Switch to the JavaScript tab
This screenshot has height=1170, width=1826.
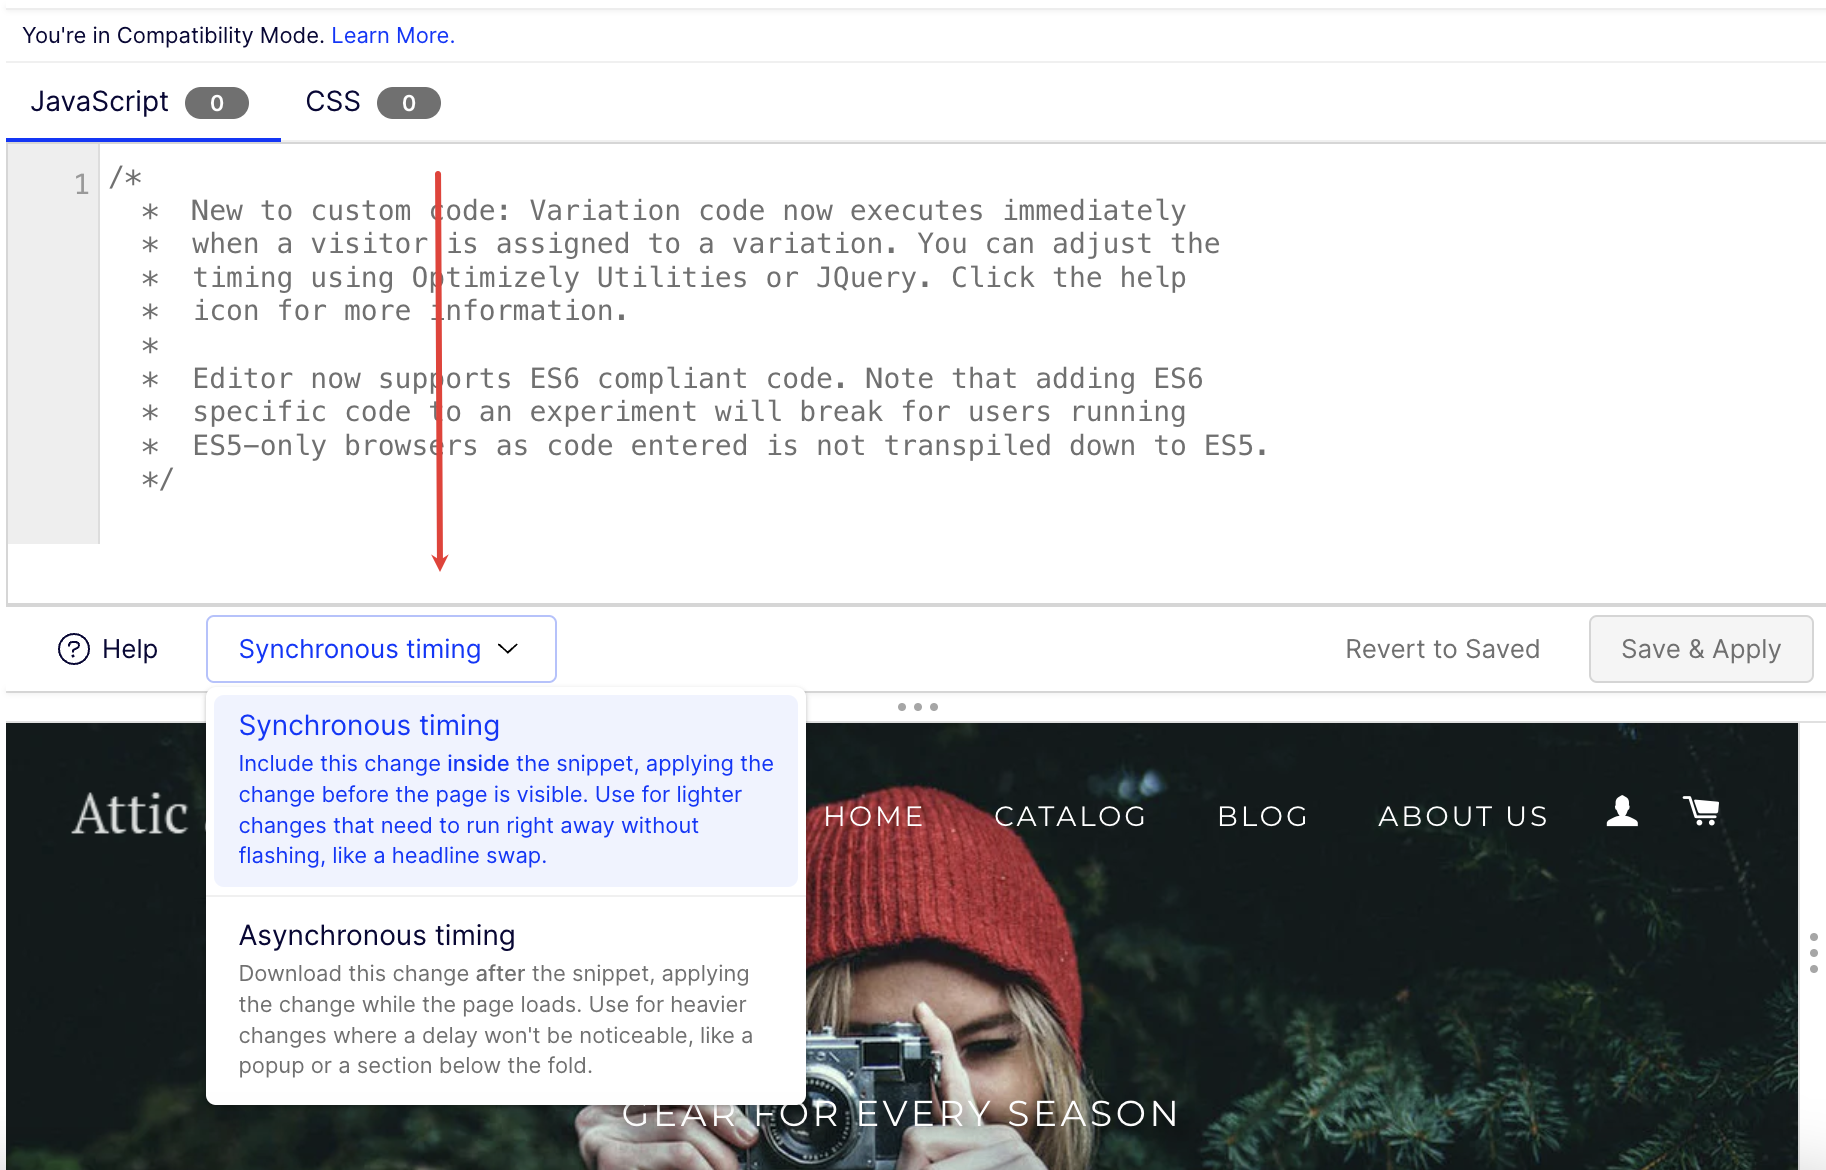pos(100,101)
